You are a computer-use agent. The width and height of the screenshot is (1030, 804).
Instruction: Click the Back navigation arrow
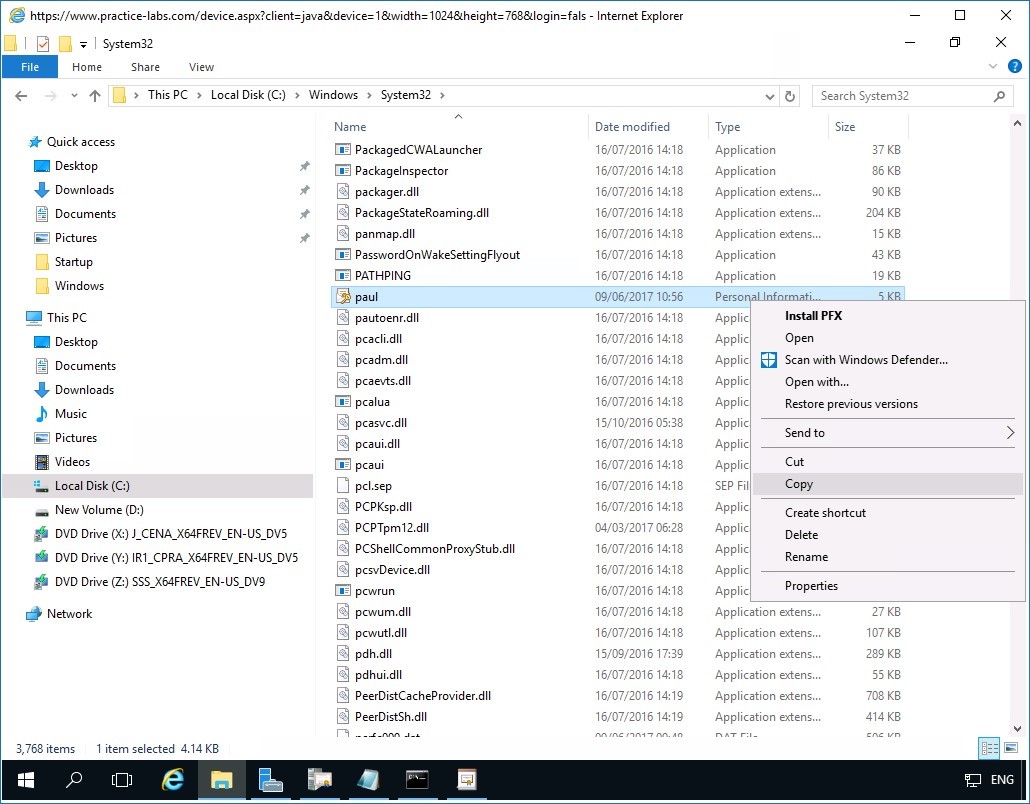pos(21,96)
